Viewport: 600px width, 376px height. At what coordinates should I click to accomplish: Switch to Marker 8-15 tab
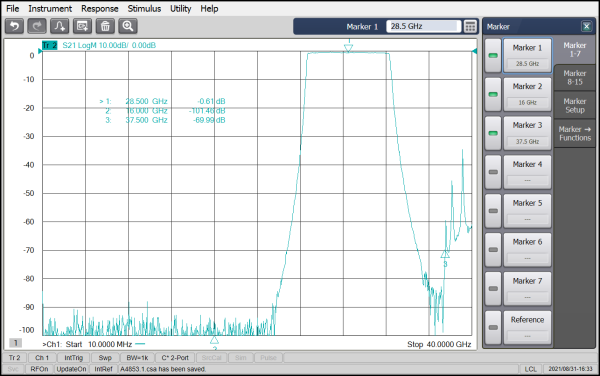[x=574, y=78]
